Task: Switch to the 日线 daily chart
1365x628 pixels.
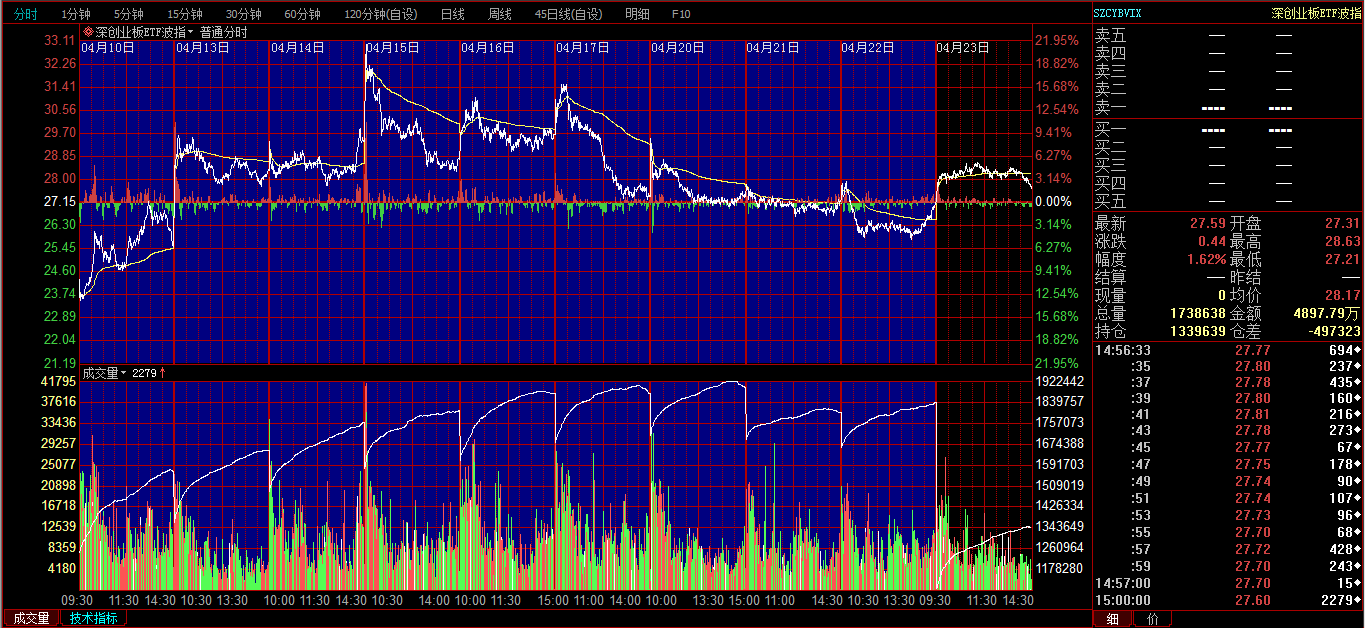Action: tap(452, 14)
